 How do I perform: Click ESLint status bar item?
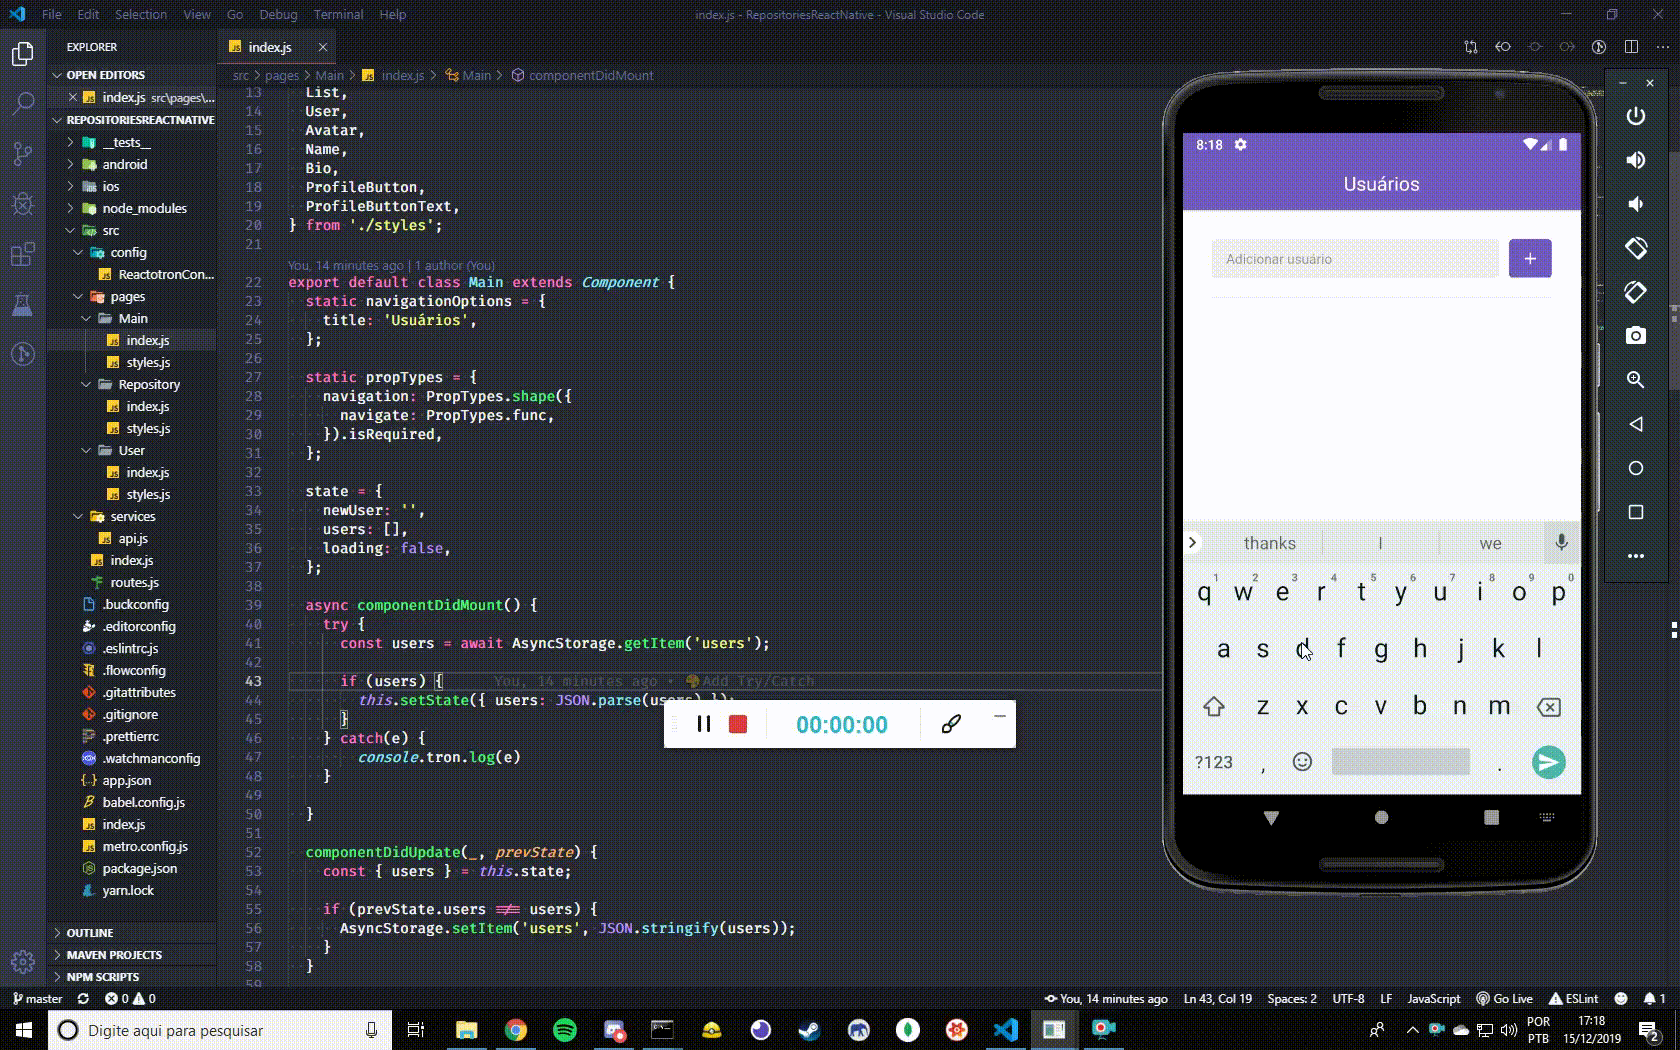tap(1573, 998)
